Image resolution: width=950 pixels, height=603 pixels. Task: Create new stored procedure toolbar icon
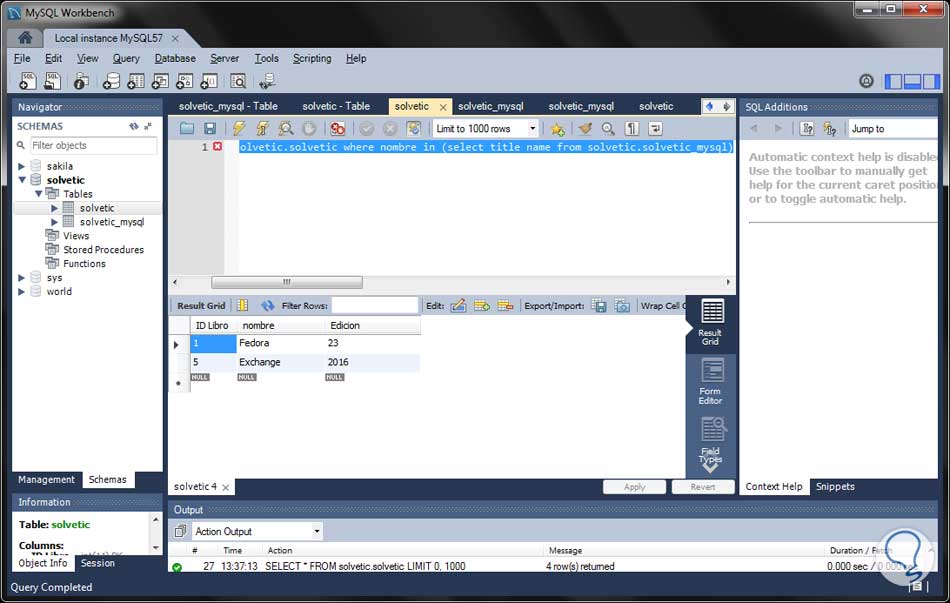click(184, 81)
